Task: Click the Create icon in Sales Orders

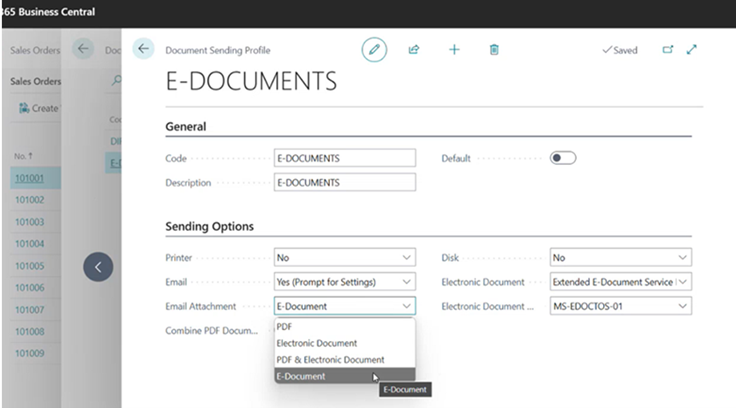Action: (x=24, y=108)
